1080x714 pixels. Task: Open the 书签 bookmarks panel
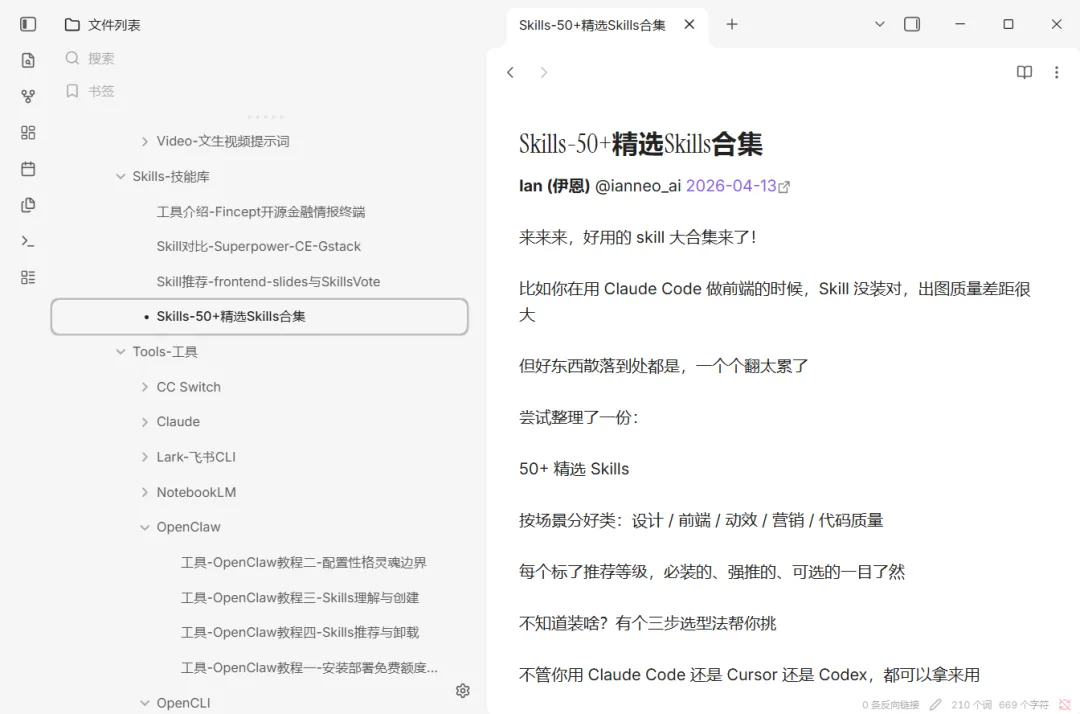click(90, 91)
